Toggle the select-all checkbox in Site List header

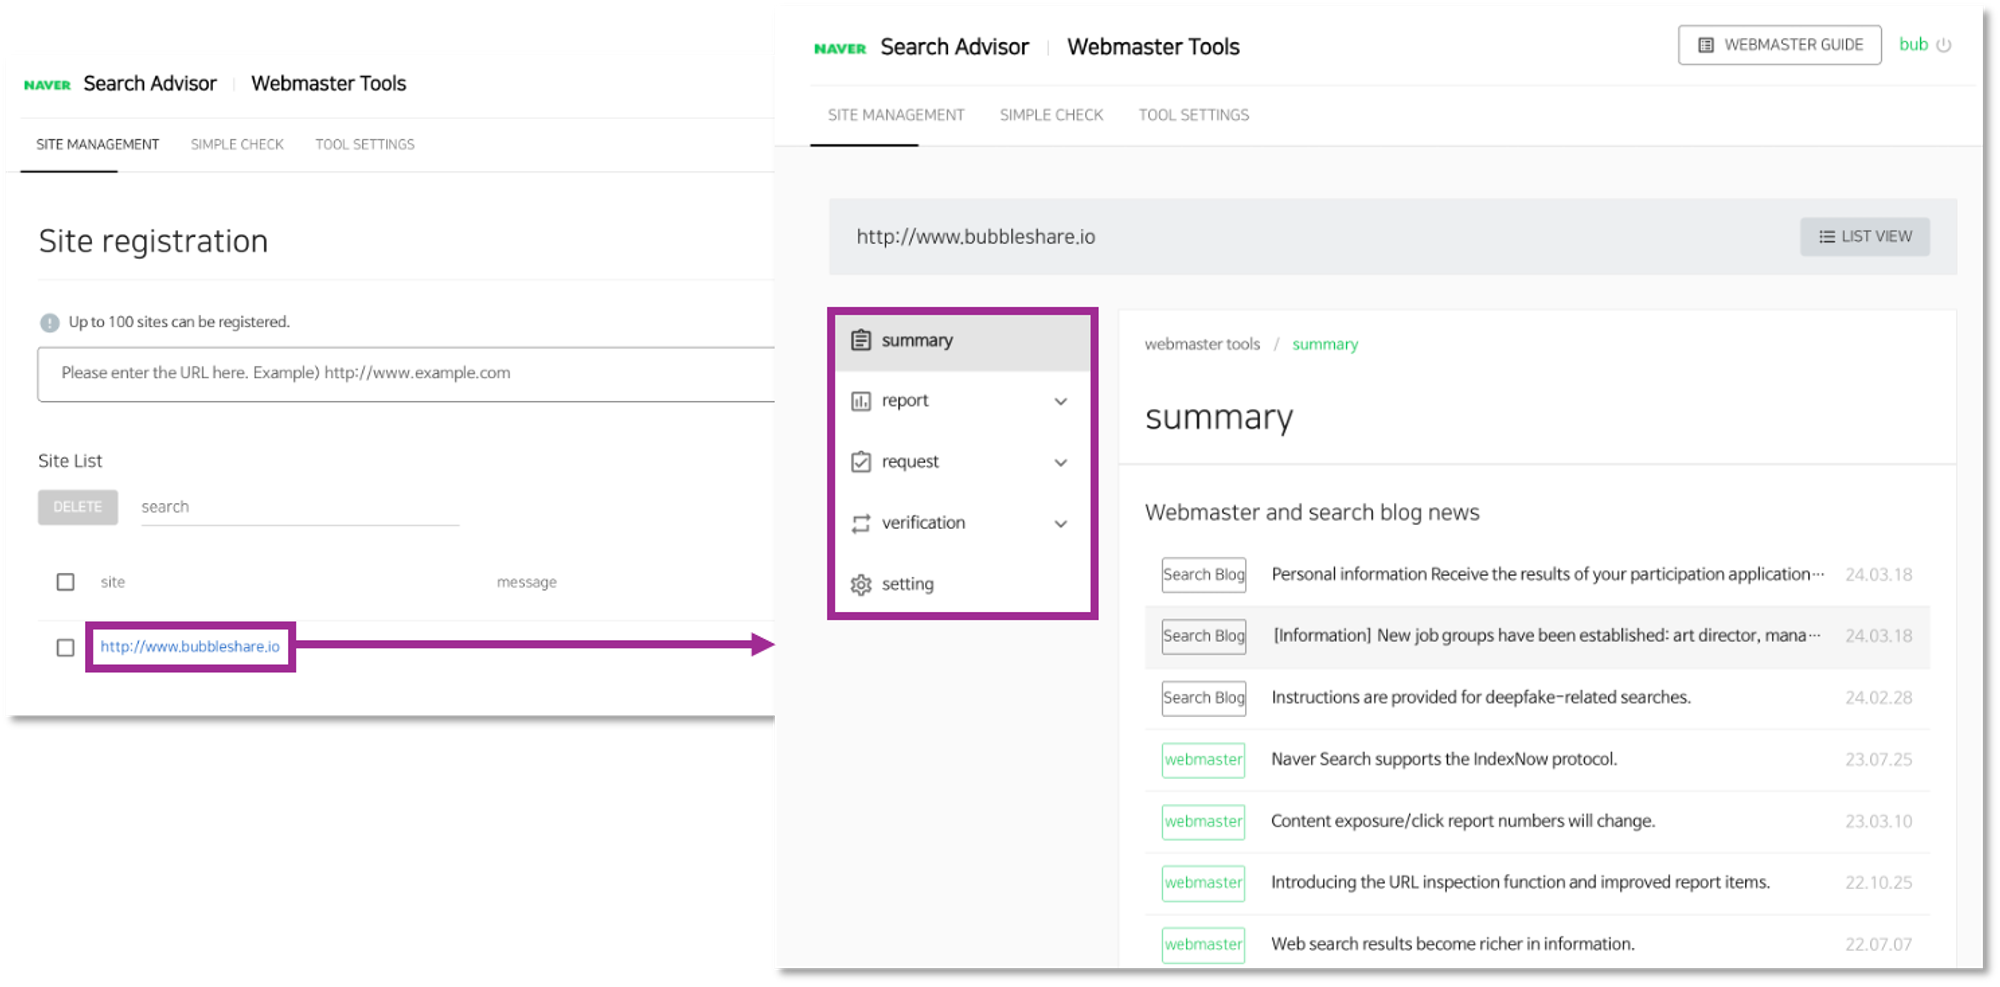point(65,582)
